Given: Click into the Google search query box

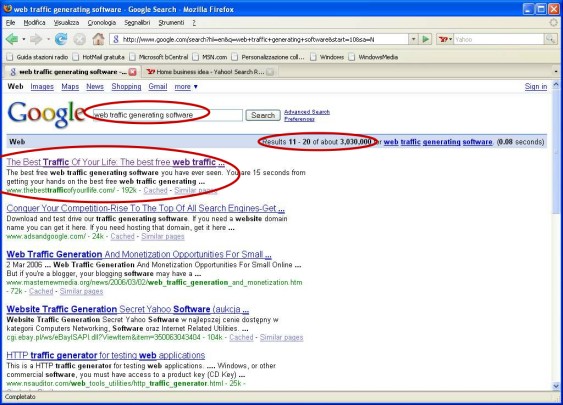Looking at the screenshot, I should coord(167,115).
